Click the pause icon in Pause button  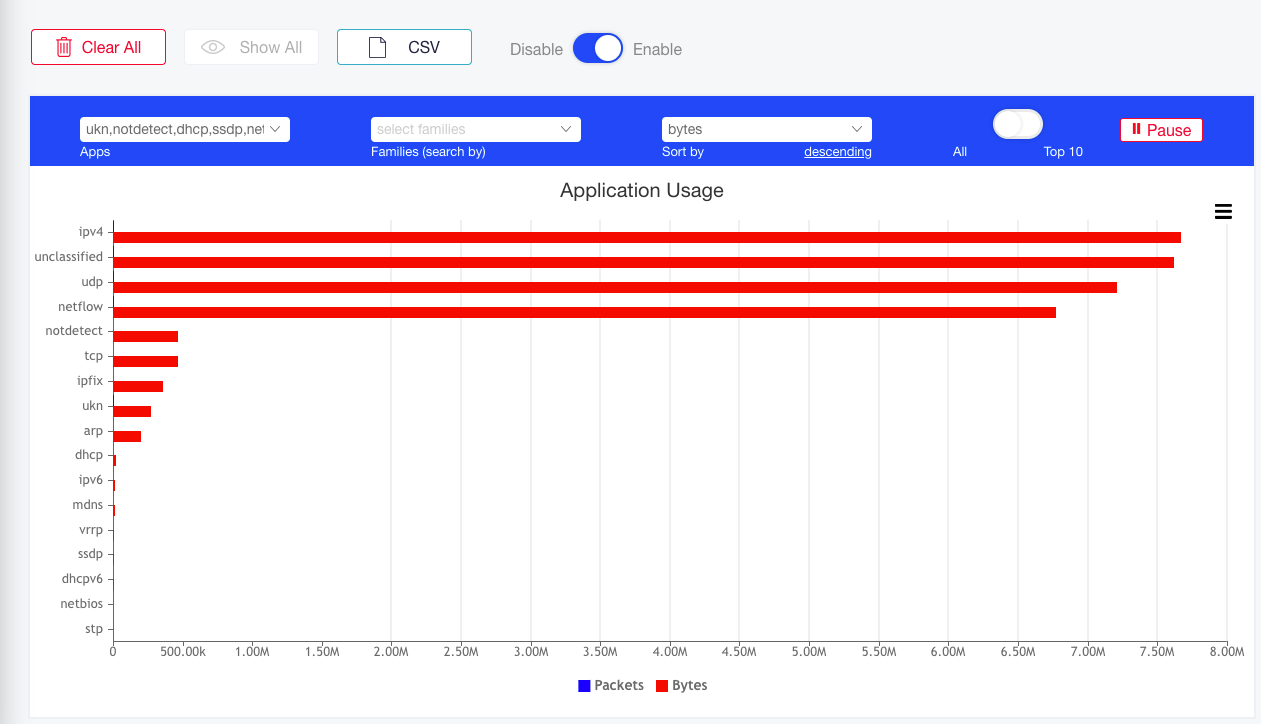tap(1136, 129)
